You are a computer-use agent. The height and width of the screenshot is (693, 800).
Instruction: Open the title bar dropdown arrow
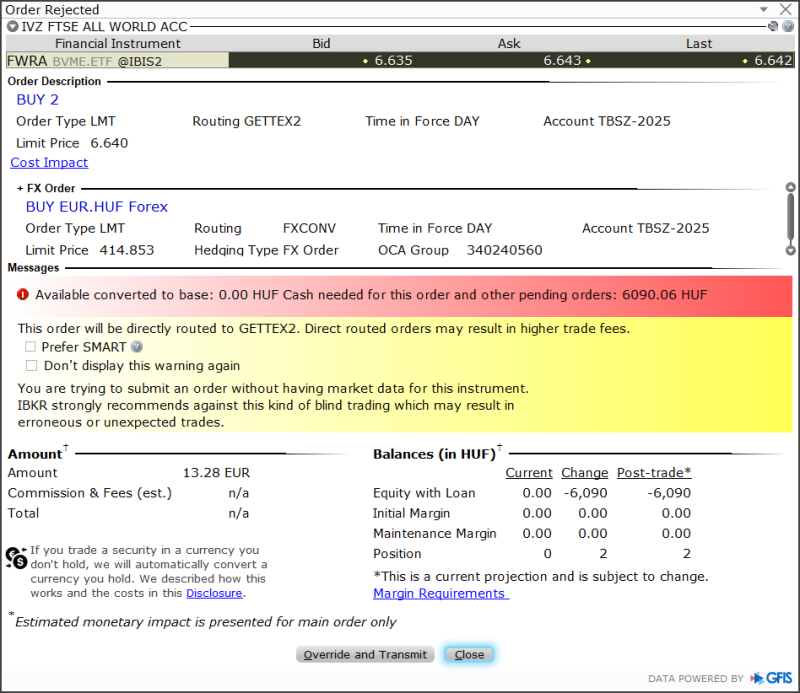[764, 9]
